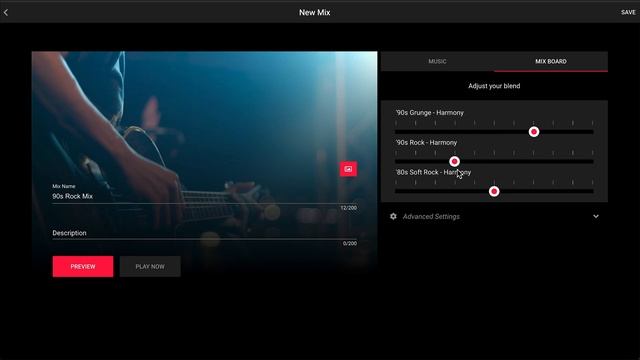Save the new mix

click(x=628, y=12)
